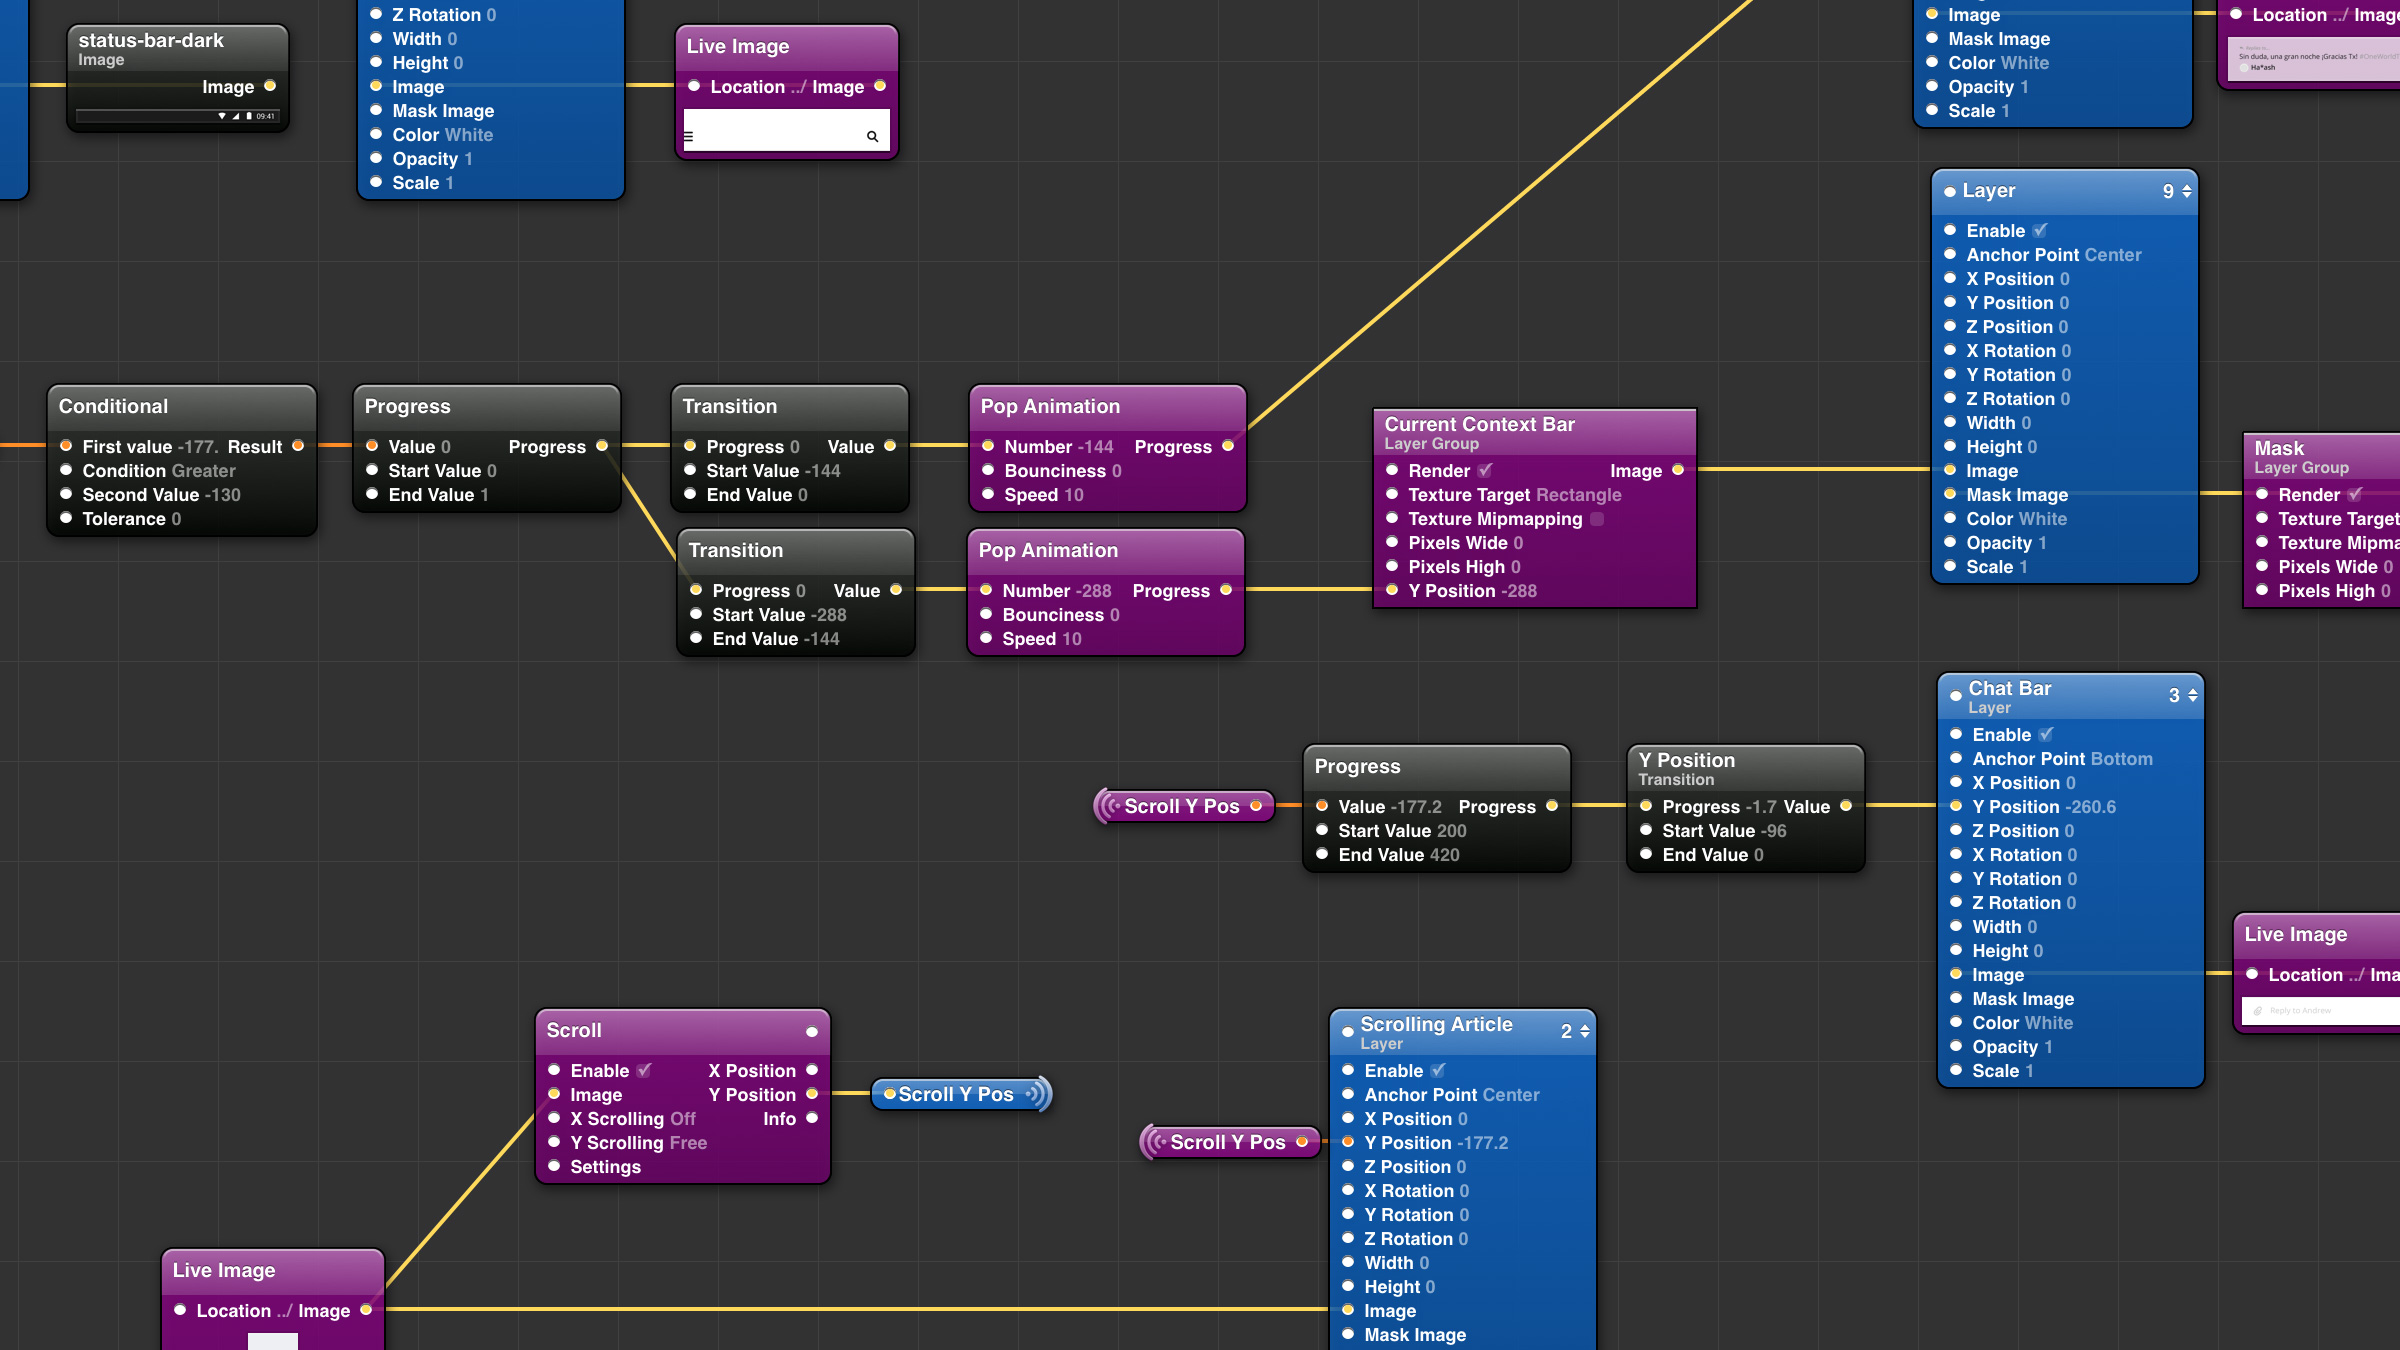Click Layer 9 title consumer port
The width and height of the screenshot is (2400, 1350).
pos(1950,192)
